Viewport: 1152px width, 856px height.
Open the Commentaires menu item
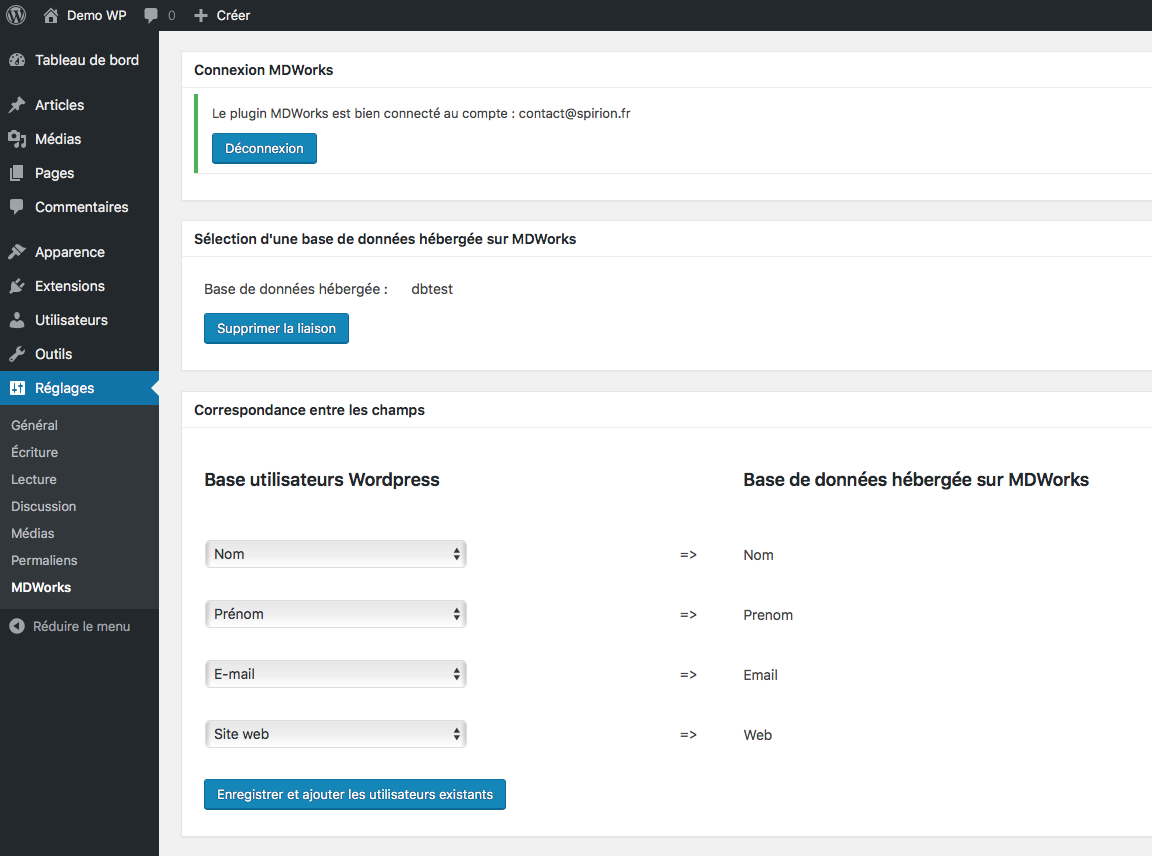pyautogui.click(x=79, y=207)
